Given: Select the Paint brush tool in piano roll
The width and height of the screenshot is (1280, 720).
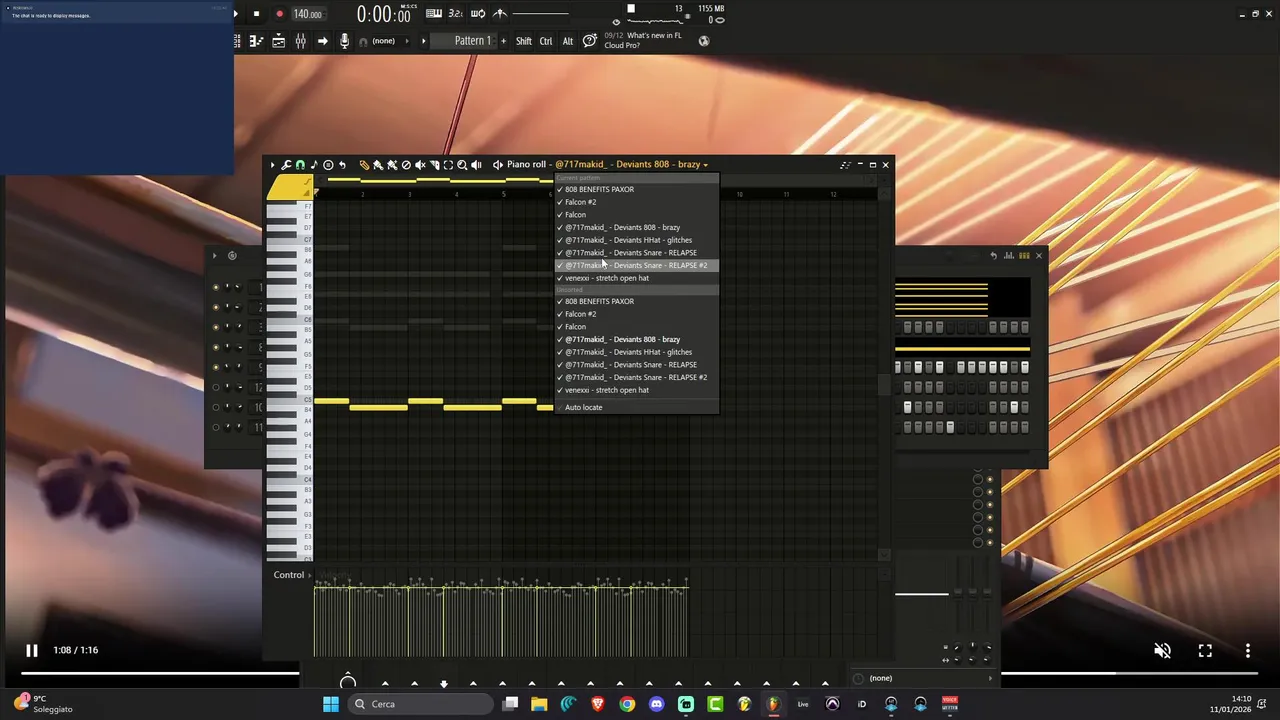Looking at the screenshot, I should point(378,165).
